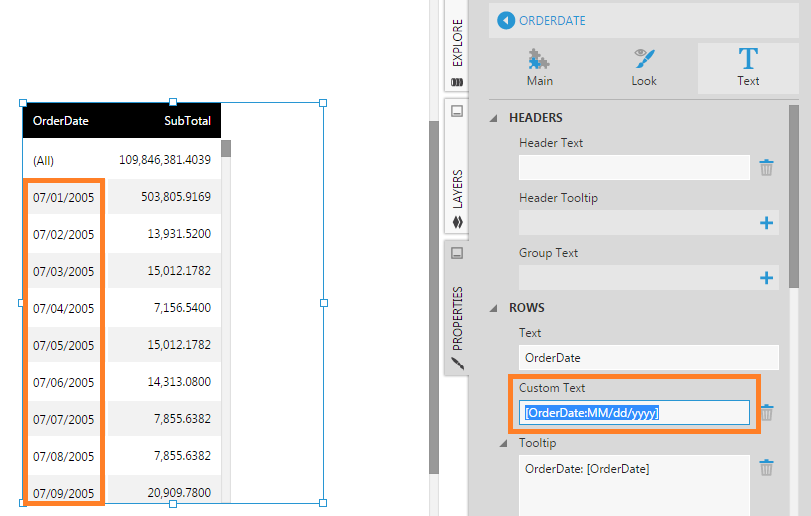The image size is (811, 516).
Task: Collapse the HEADERS section
Action: 494,118
